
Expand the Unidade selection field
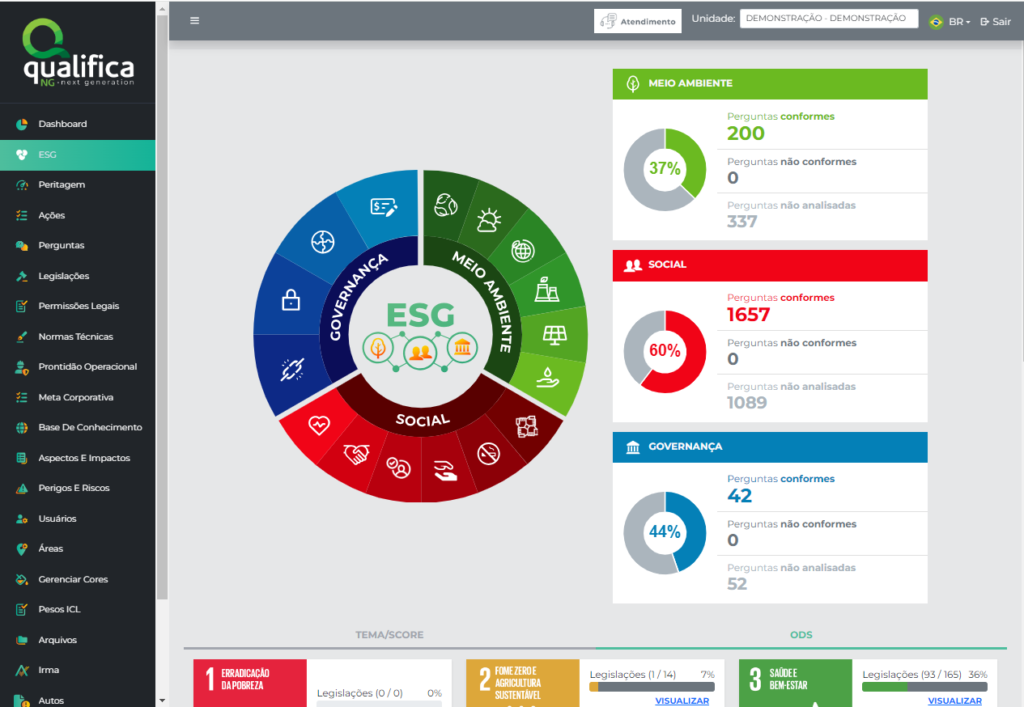click(x=828, y=17)
